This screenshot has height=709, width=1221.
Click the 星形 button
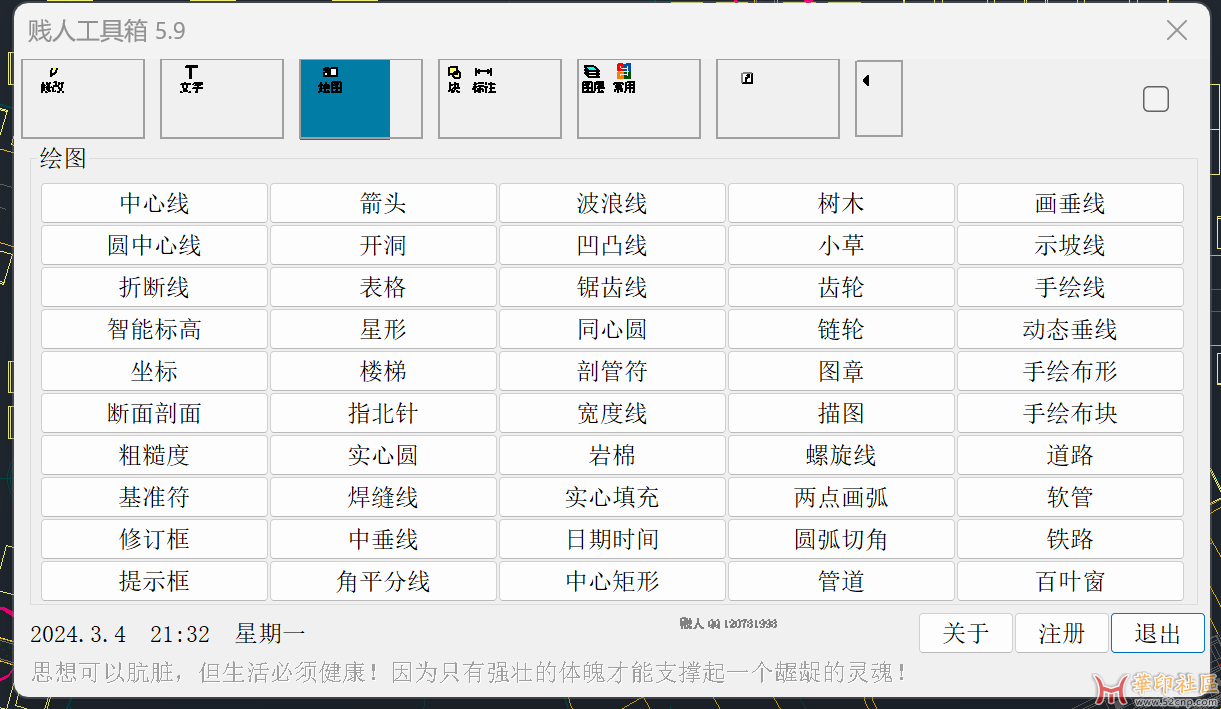(383, 329)
